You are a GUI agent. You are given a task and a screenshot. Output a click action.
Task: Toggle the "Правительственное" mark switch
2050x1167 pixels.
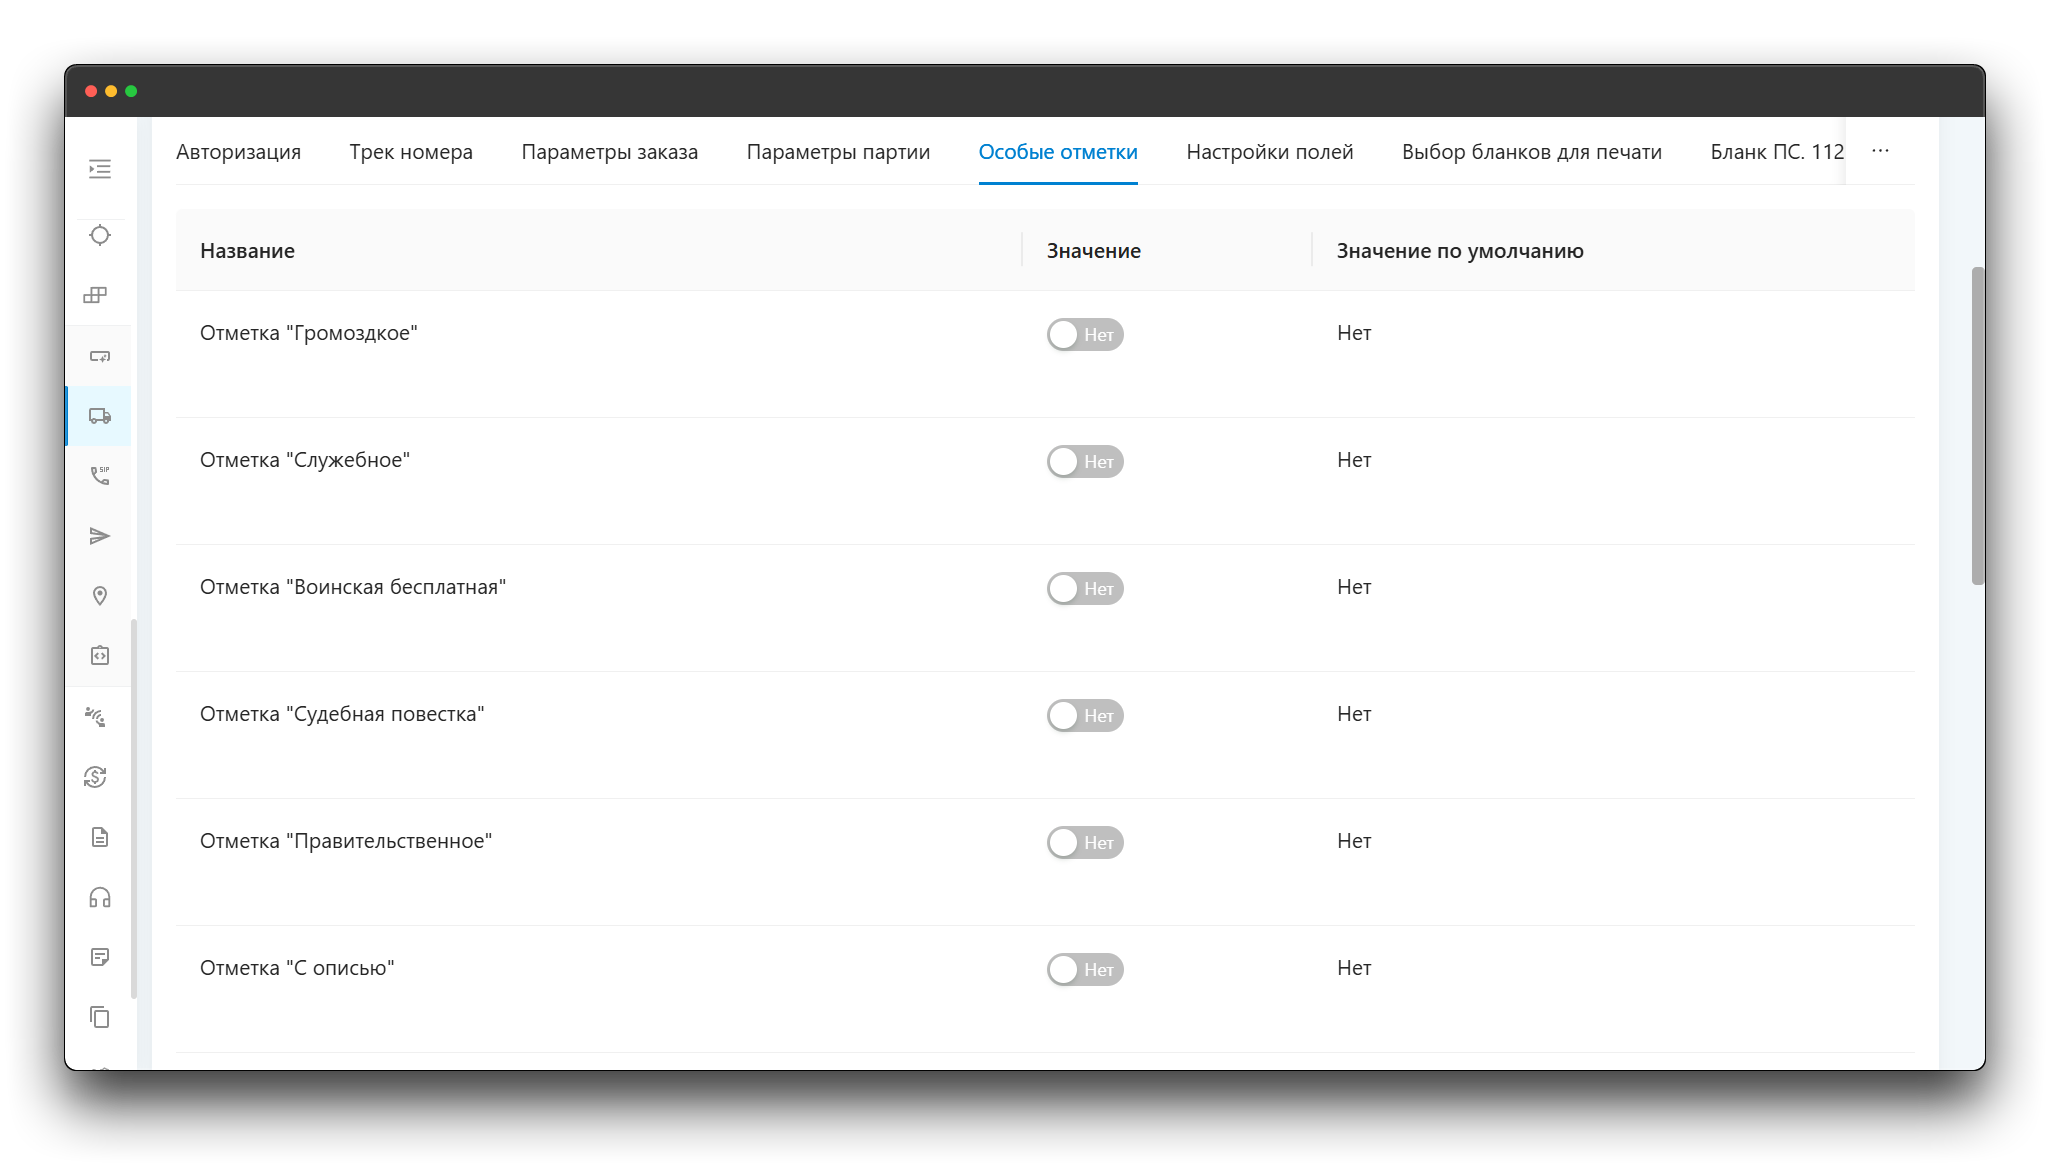click(x=1085, y=843)
